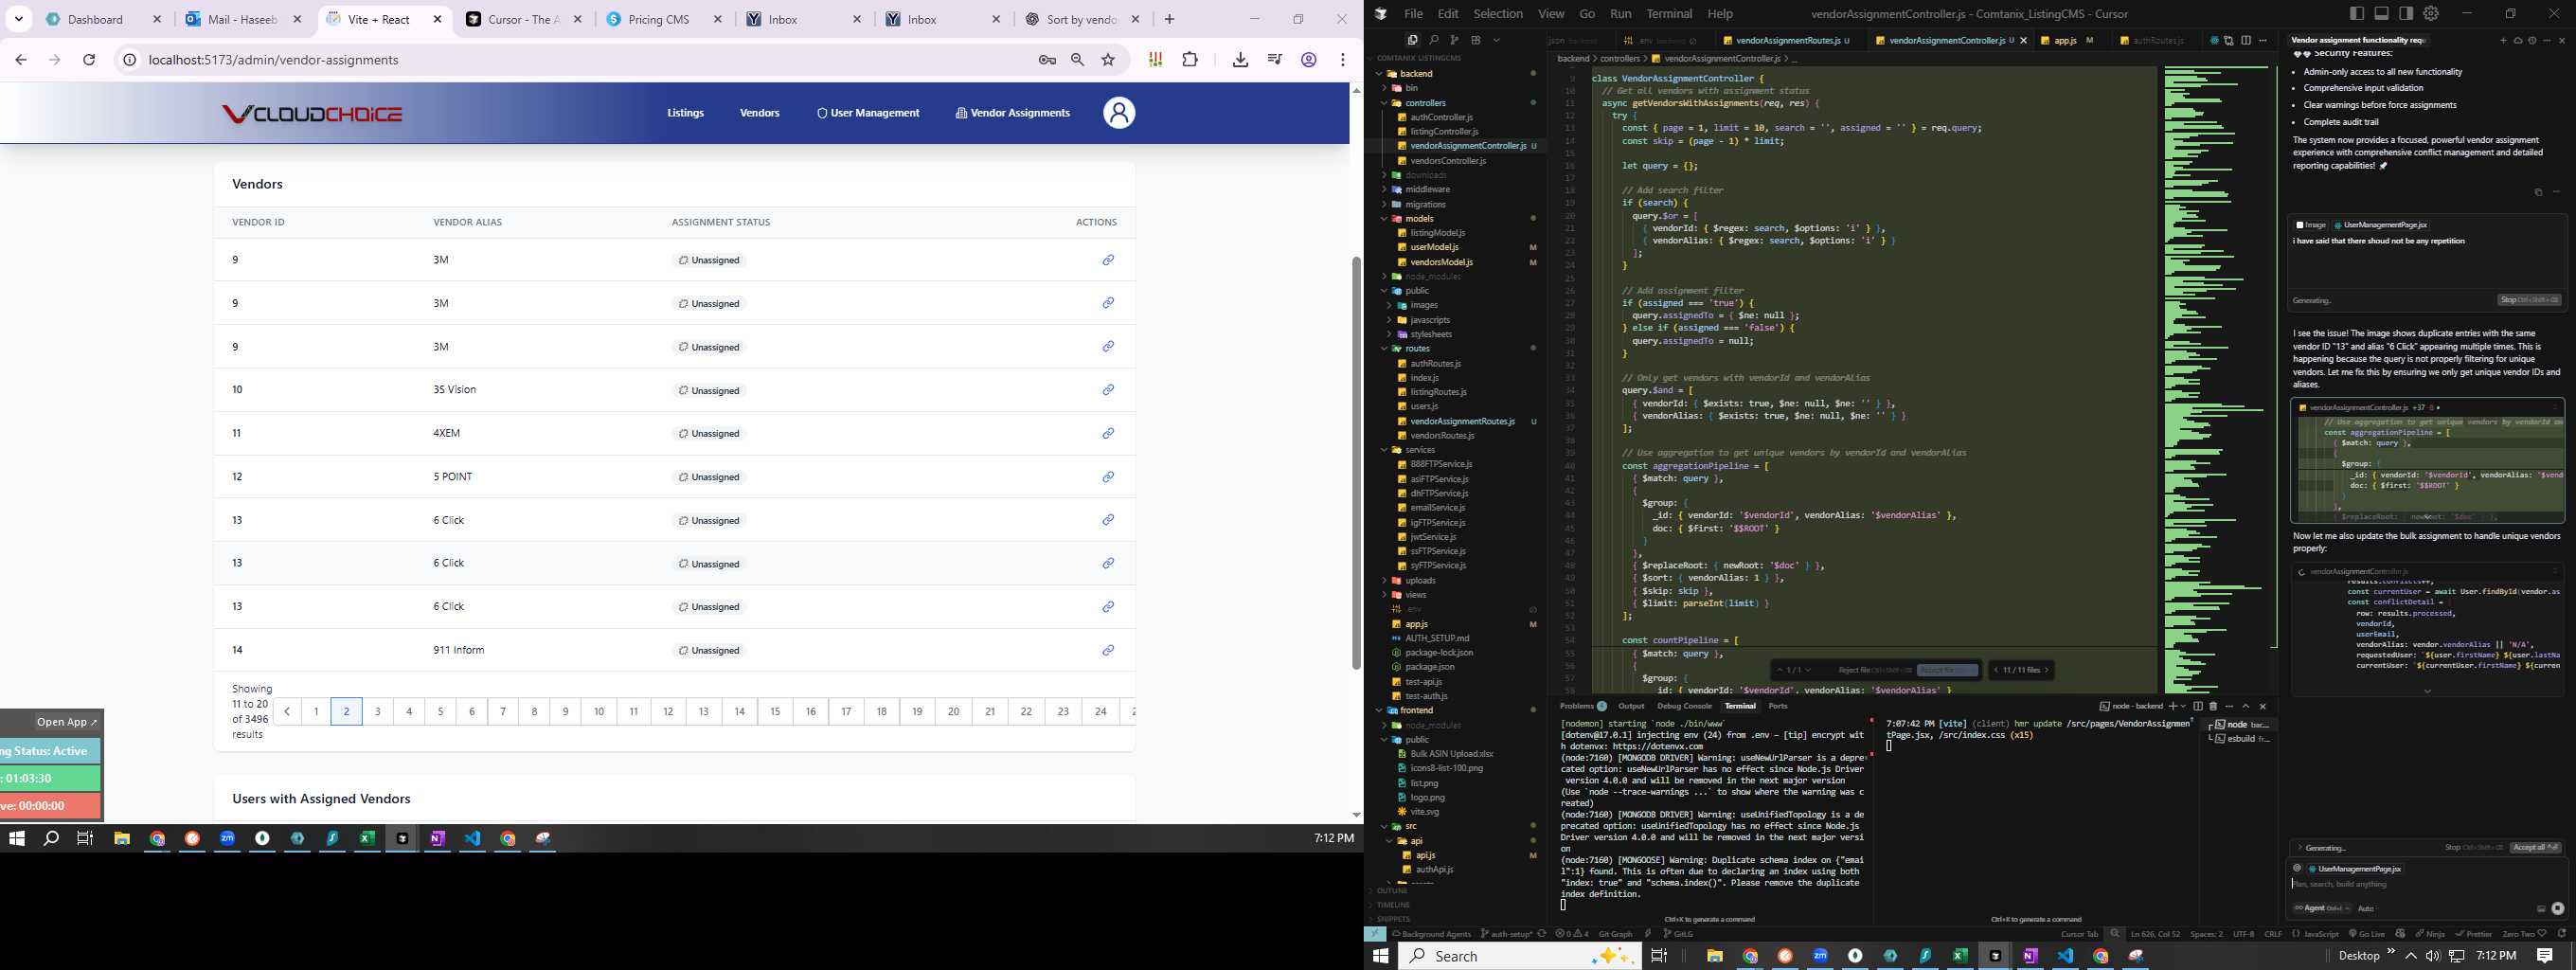This screenshot has width=2576, height=970.
Task: Open Chrome downloads icon
Action: (1240, 60)
